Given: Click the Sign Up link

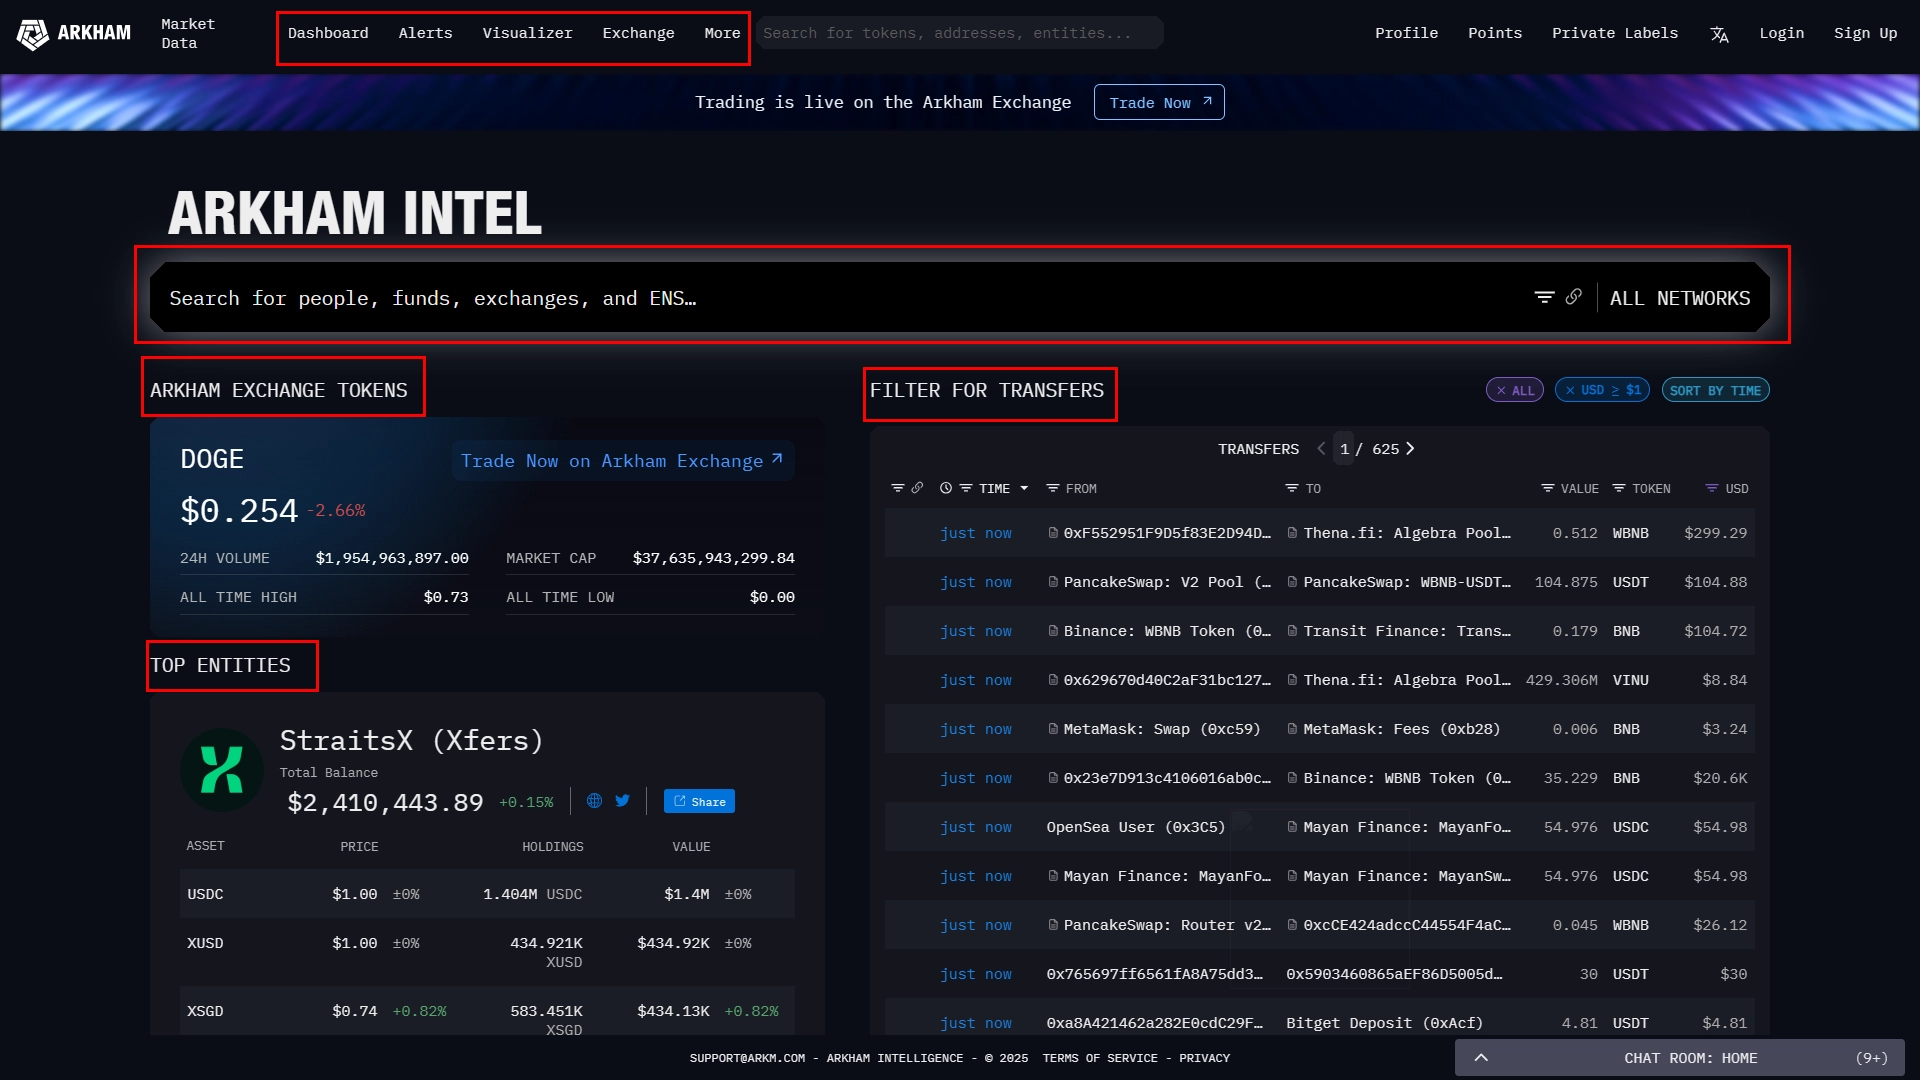Looking at the screenshot, I should tap(1865, 33).
